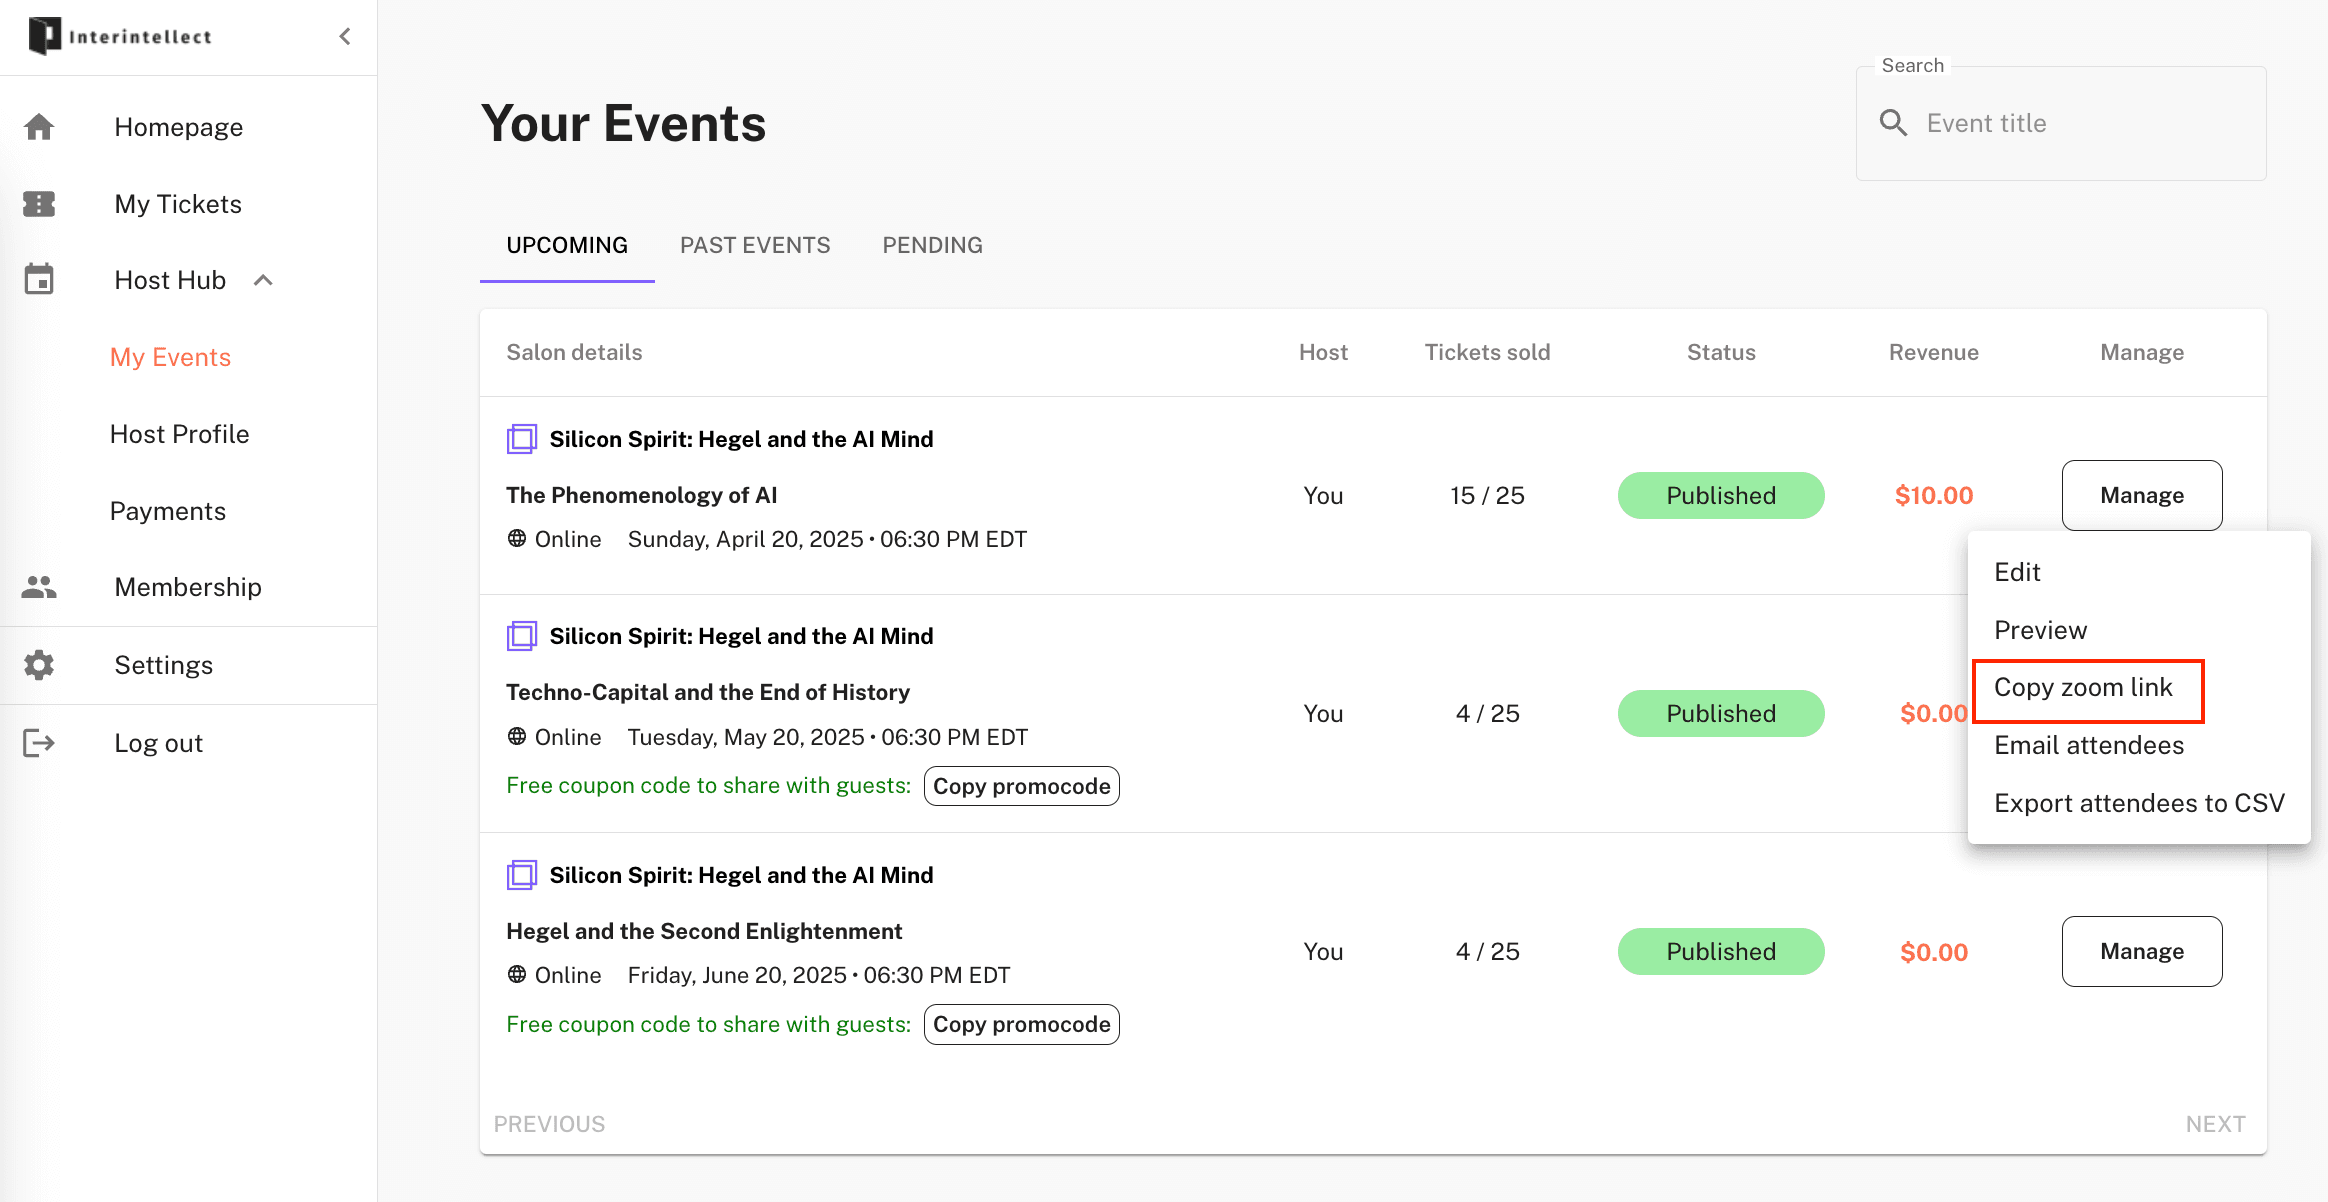
Task: Click Sunday, April 20, 2025 date text
Action: 745,539
